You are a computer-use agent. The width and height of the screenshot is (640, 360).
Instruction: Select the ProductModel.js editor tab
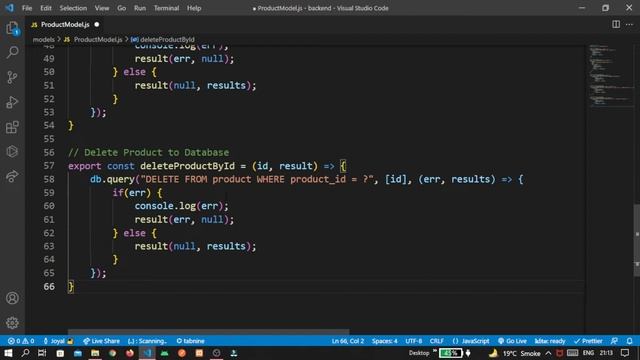[65, 24]
